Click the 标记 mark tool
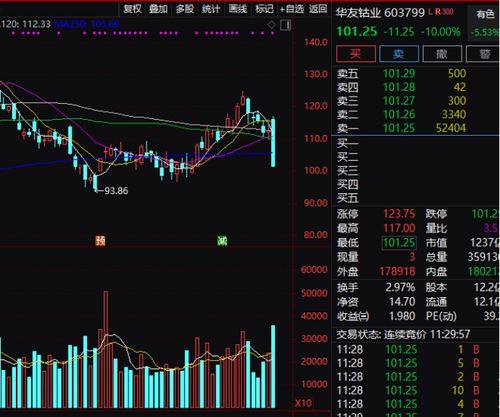The width and height of the screenshot is (500, 417). [x=264, y=9]
